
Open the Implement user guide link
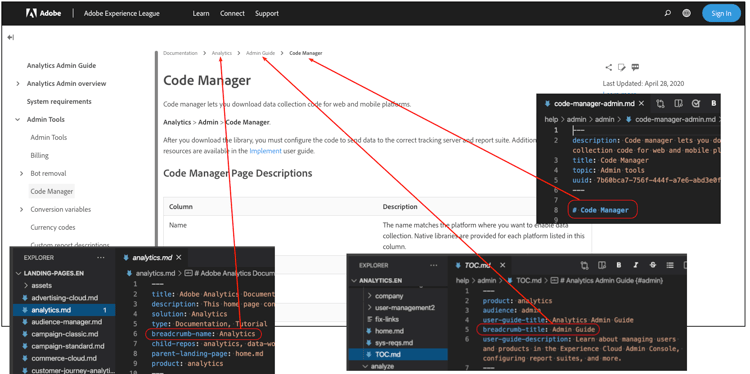265,151
